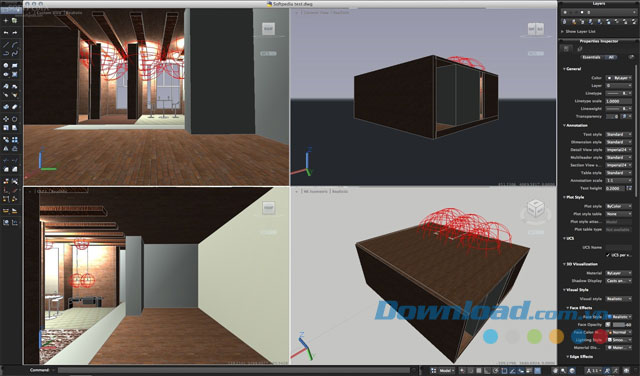Open the Linetype dropdown in General
The width and height of the screenshot is (640, 376).
pyautogui.click(x=619, y=93)
